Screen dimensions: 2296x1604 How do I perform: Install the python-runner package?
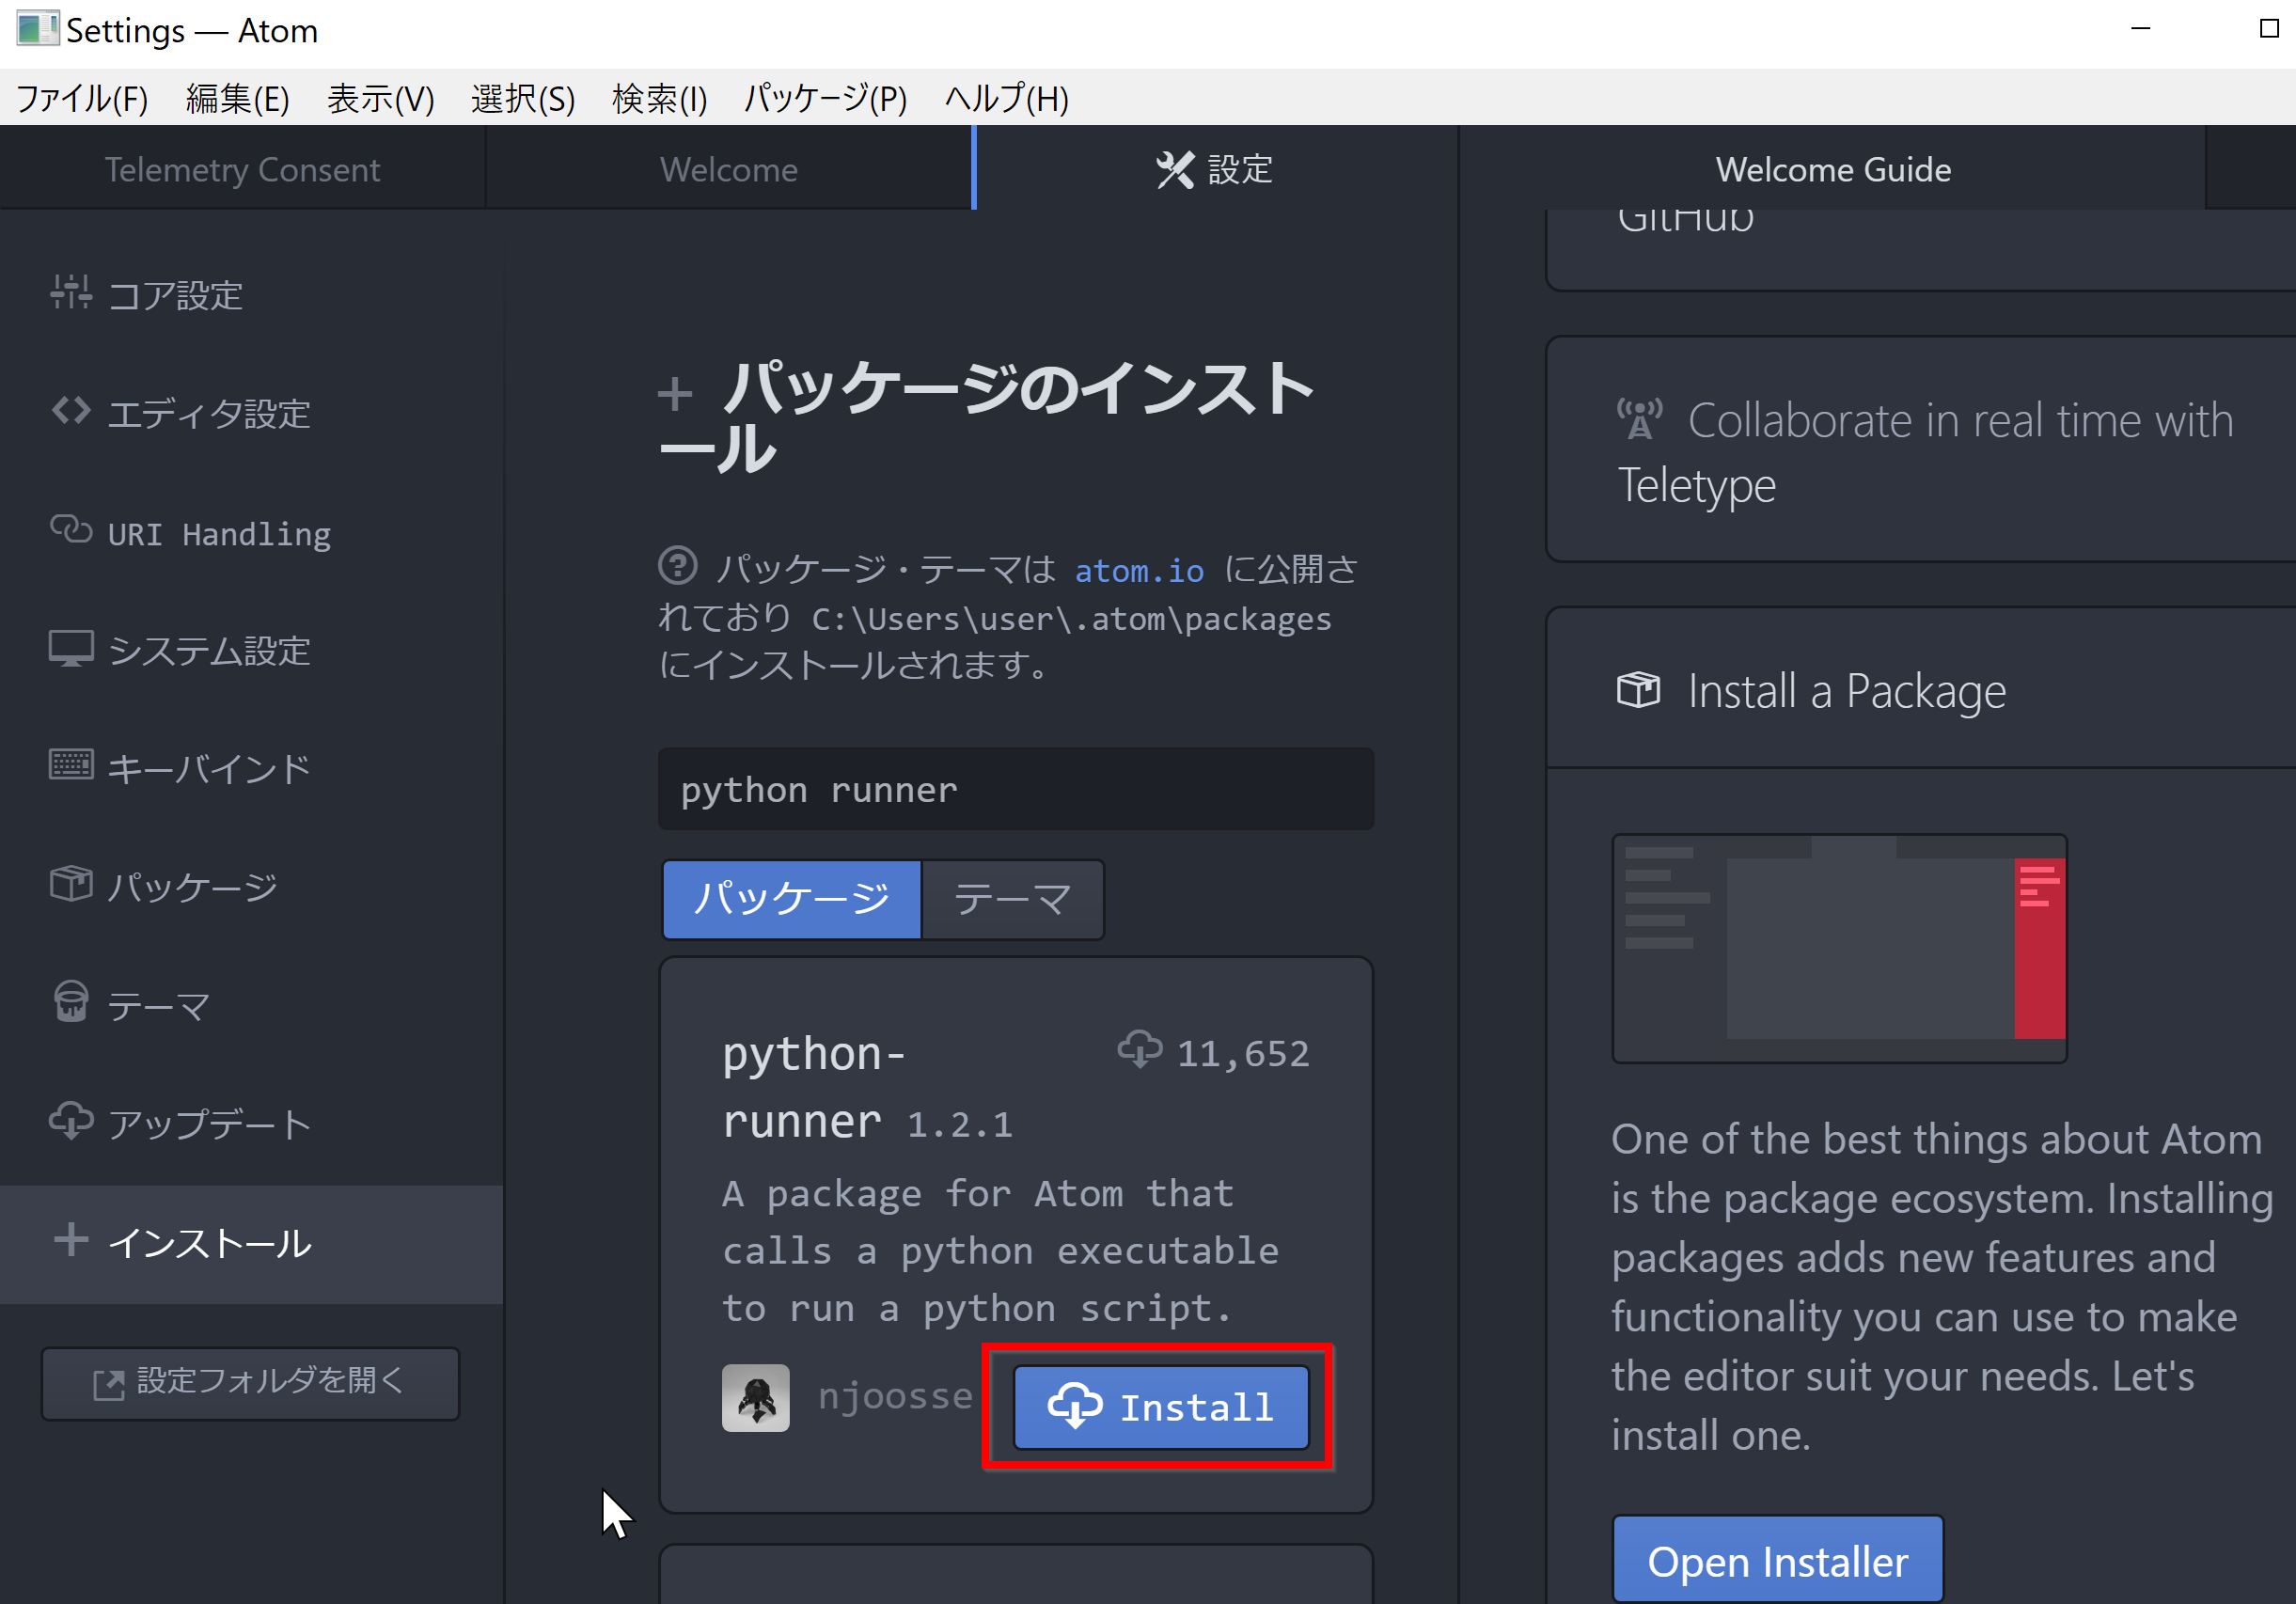1161,1407
